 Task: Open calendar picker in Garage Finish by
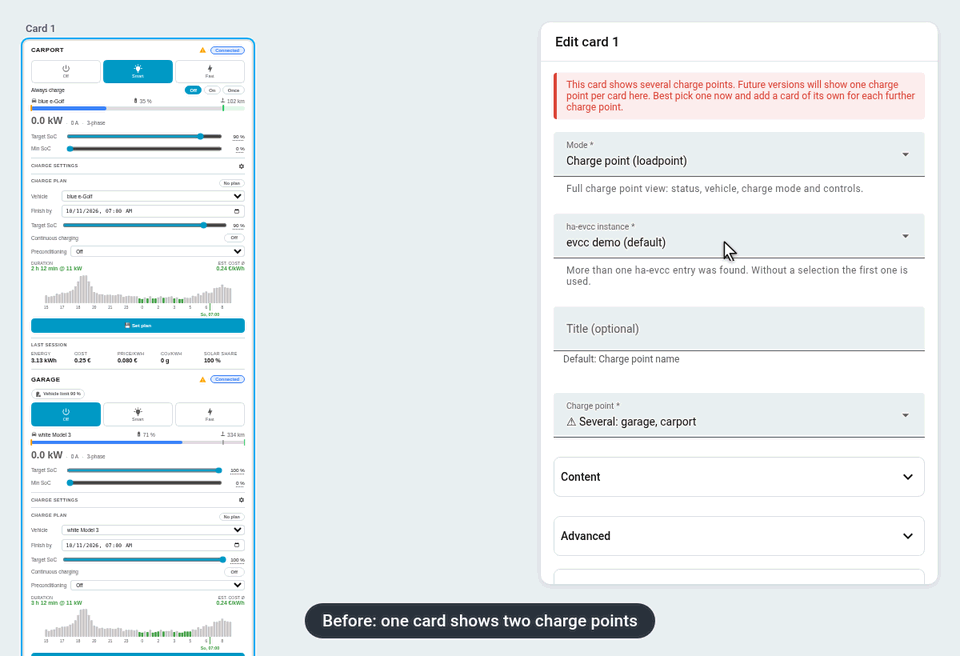pos(237,545)
